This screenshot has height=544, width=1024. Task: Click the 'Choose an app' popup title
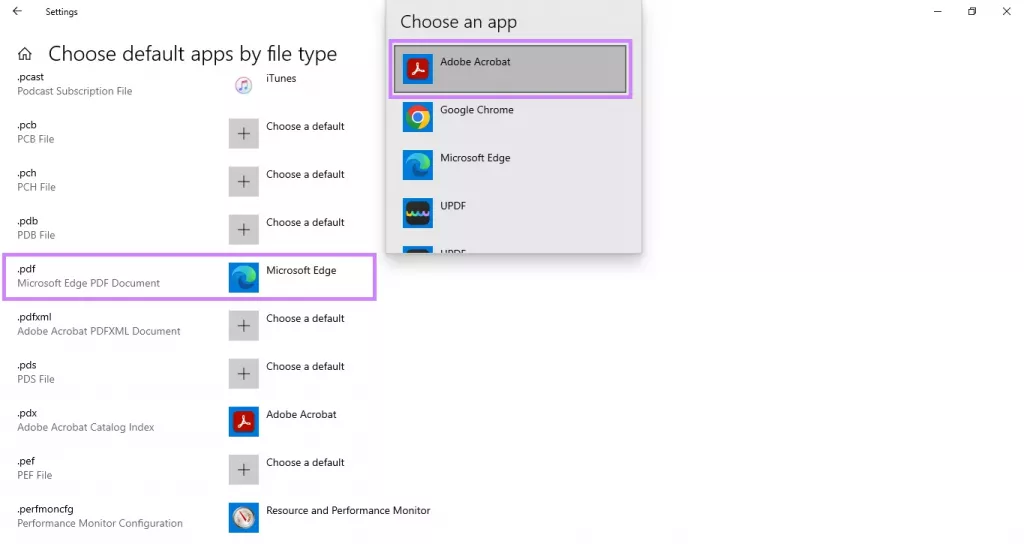pyautogui.click(x=458, y=22)
